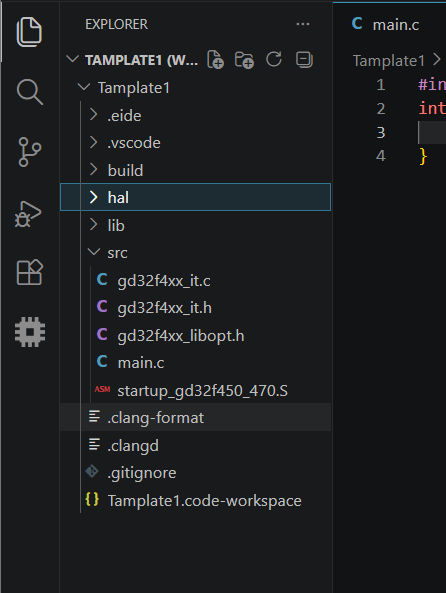Collapse the Tamplate1 root folder
Screen dimensions: 446x593
point(83,87)
